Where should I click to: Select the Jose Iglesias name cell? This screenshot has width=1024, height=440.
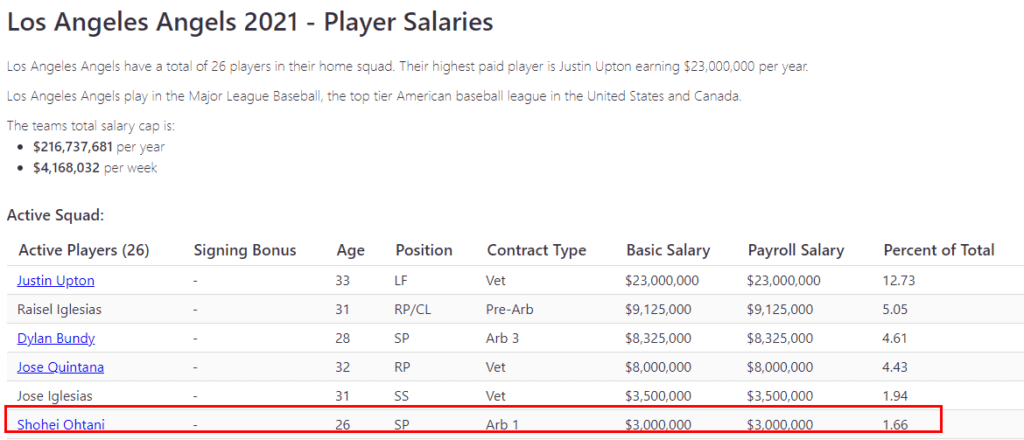(55, 396)
